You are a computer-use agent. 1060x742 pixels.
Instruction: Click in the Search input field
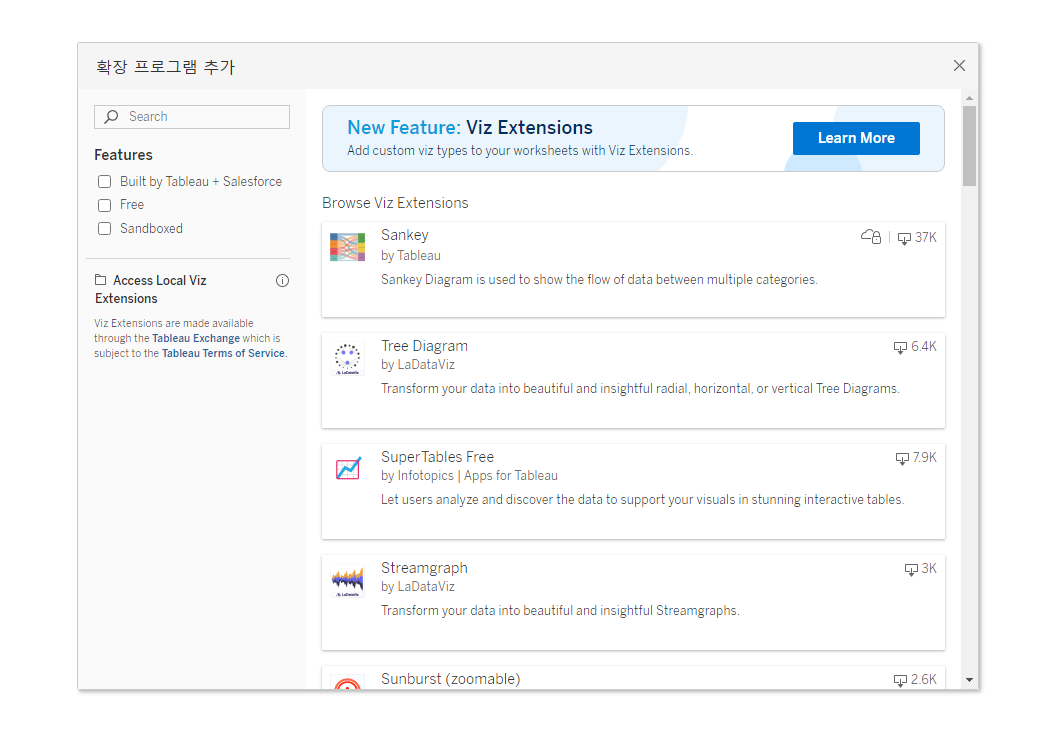tap(192, 117)
